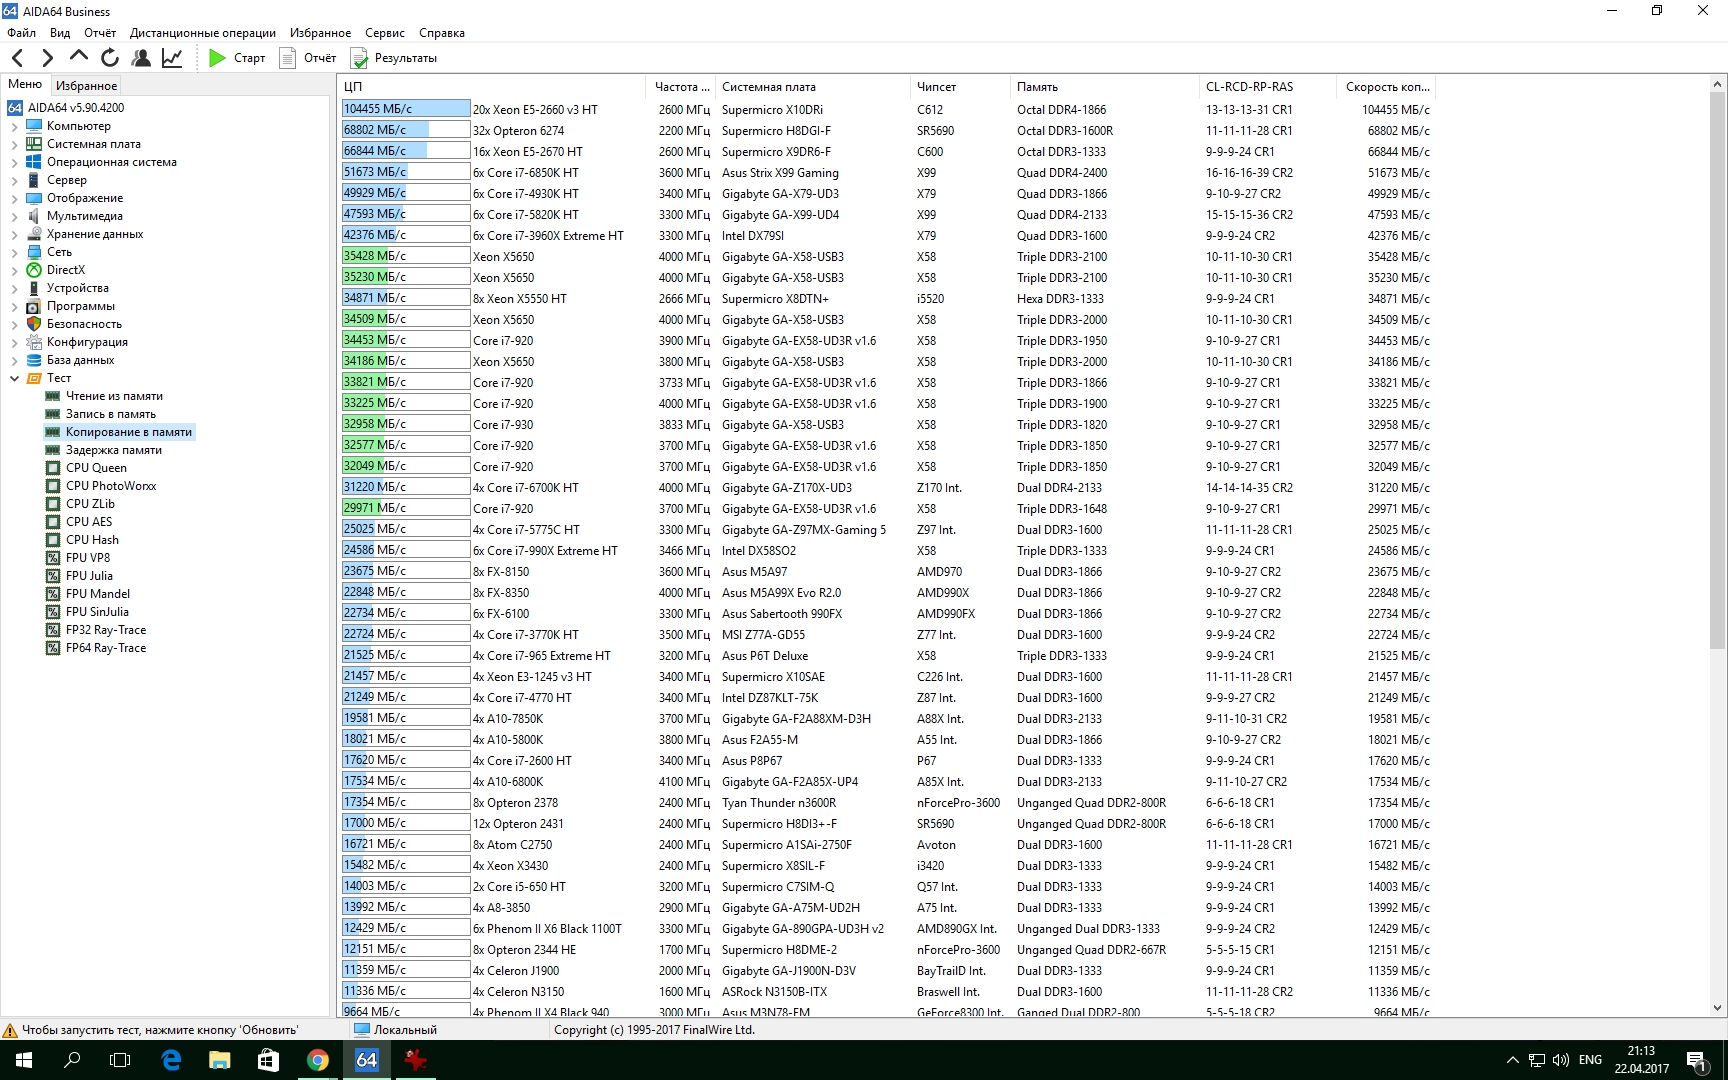Open the user manager toolbar icon
Viewport: 1728px width, 1080px height.
[141, 58]
